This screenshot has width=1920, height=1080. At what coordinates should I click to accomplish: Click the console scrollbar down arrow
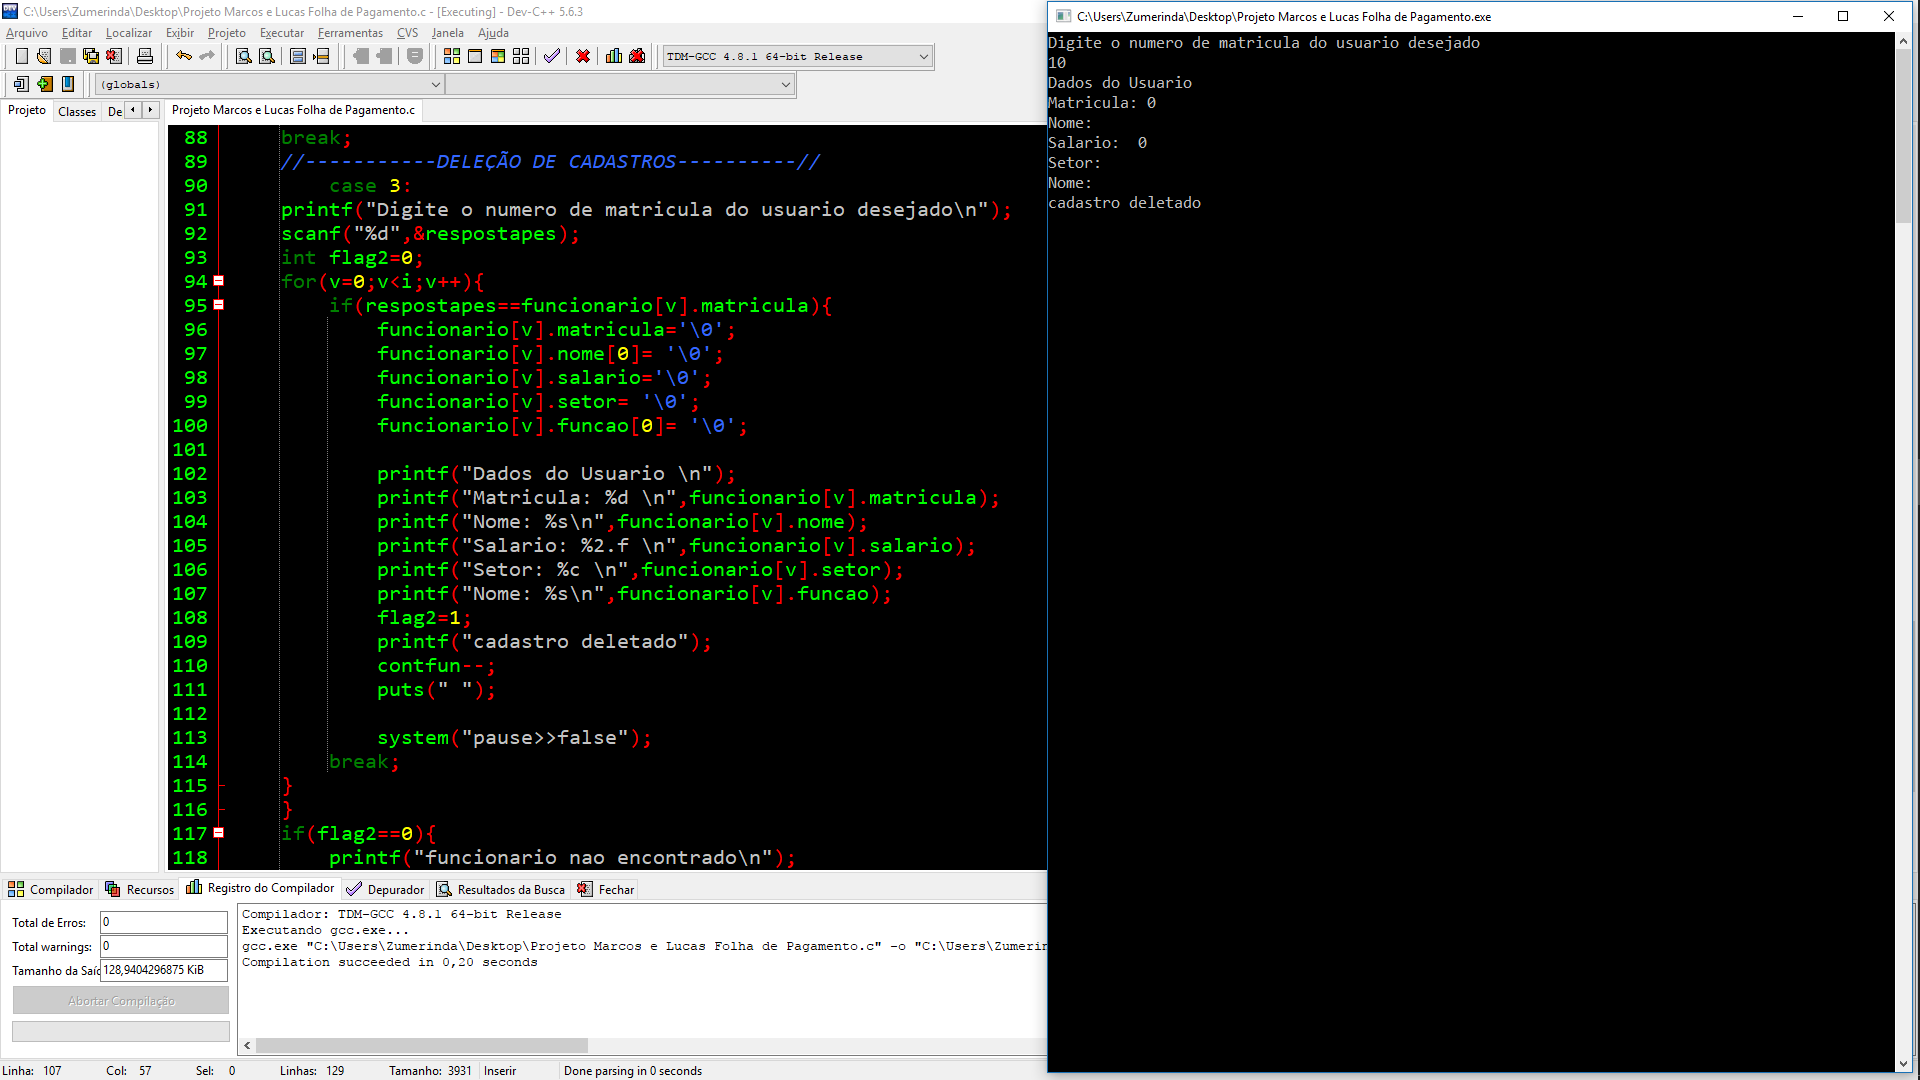point(1903,1064)
